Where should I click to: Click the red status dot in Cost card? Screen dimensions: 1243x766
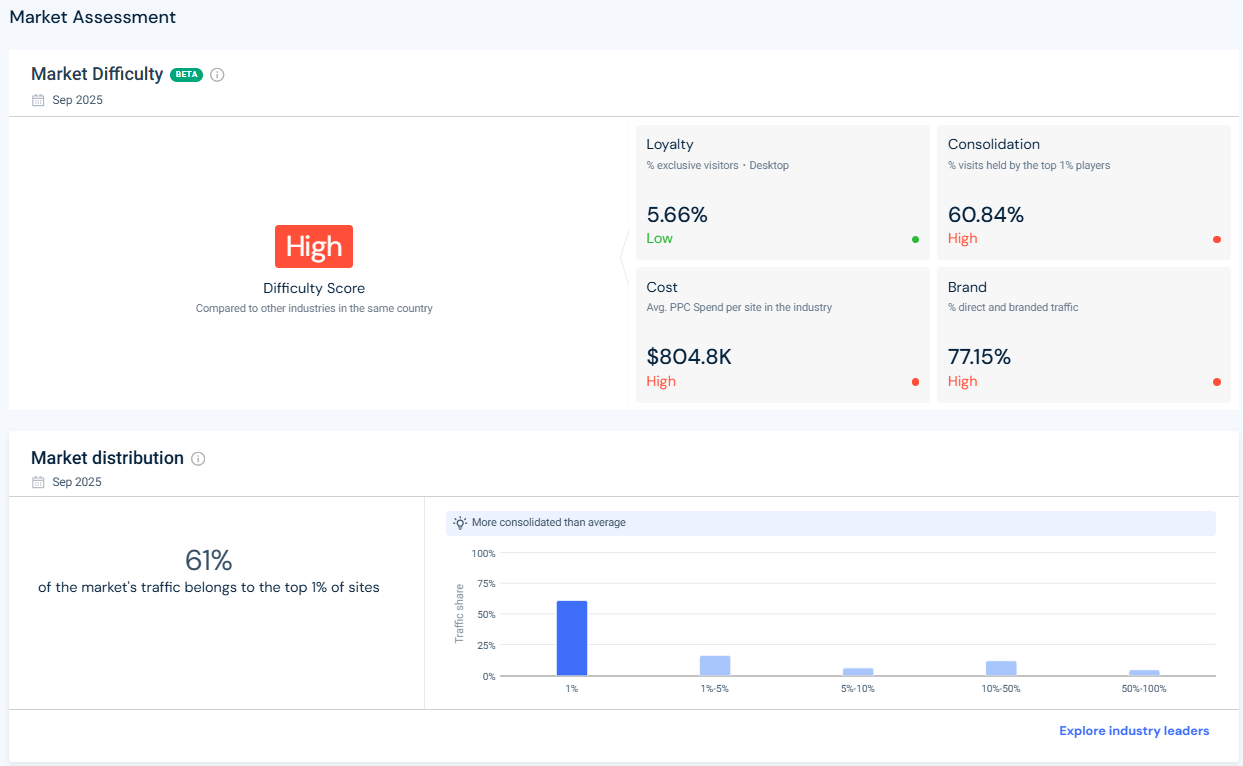tap(915, 382)
